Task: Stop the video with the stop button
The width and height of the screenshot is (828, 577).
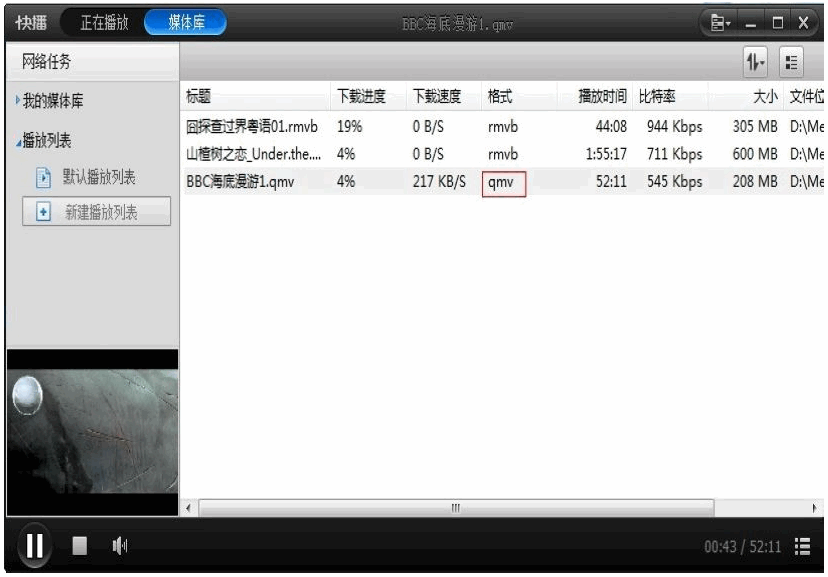Action: tap(80, 546)
